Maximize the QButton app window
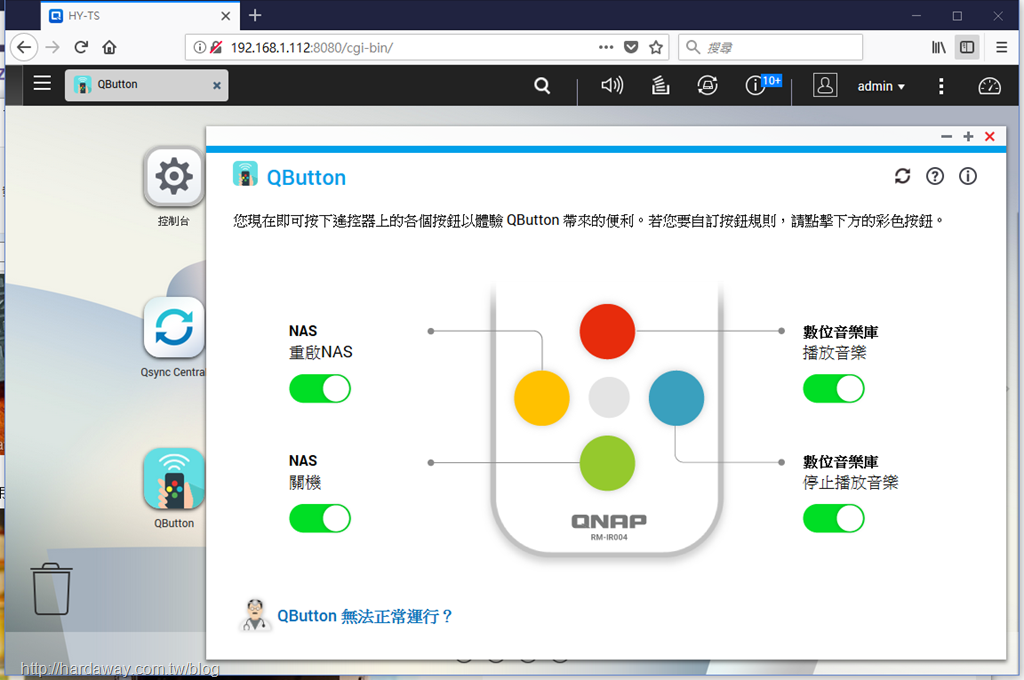This screenshot has height=680, width=1024. click(x=968, y=137)
